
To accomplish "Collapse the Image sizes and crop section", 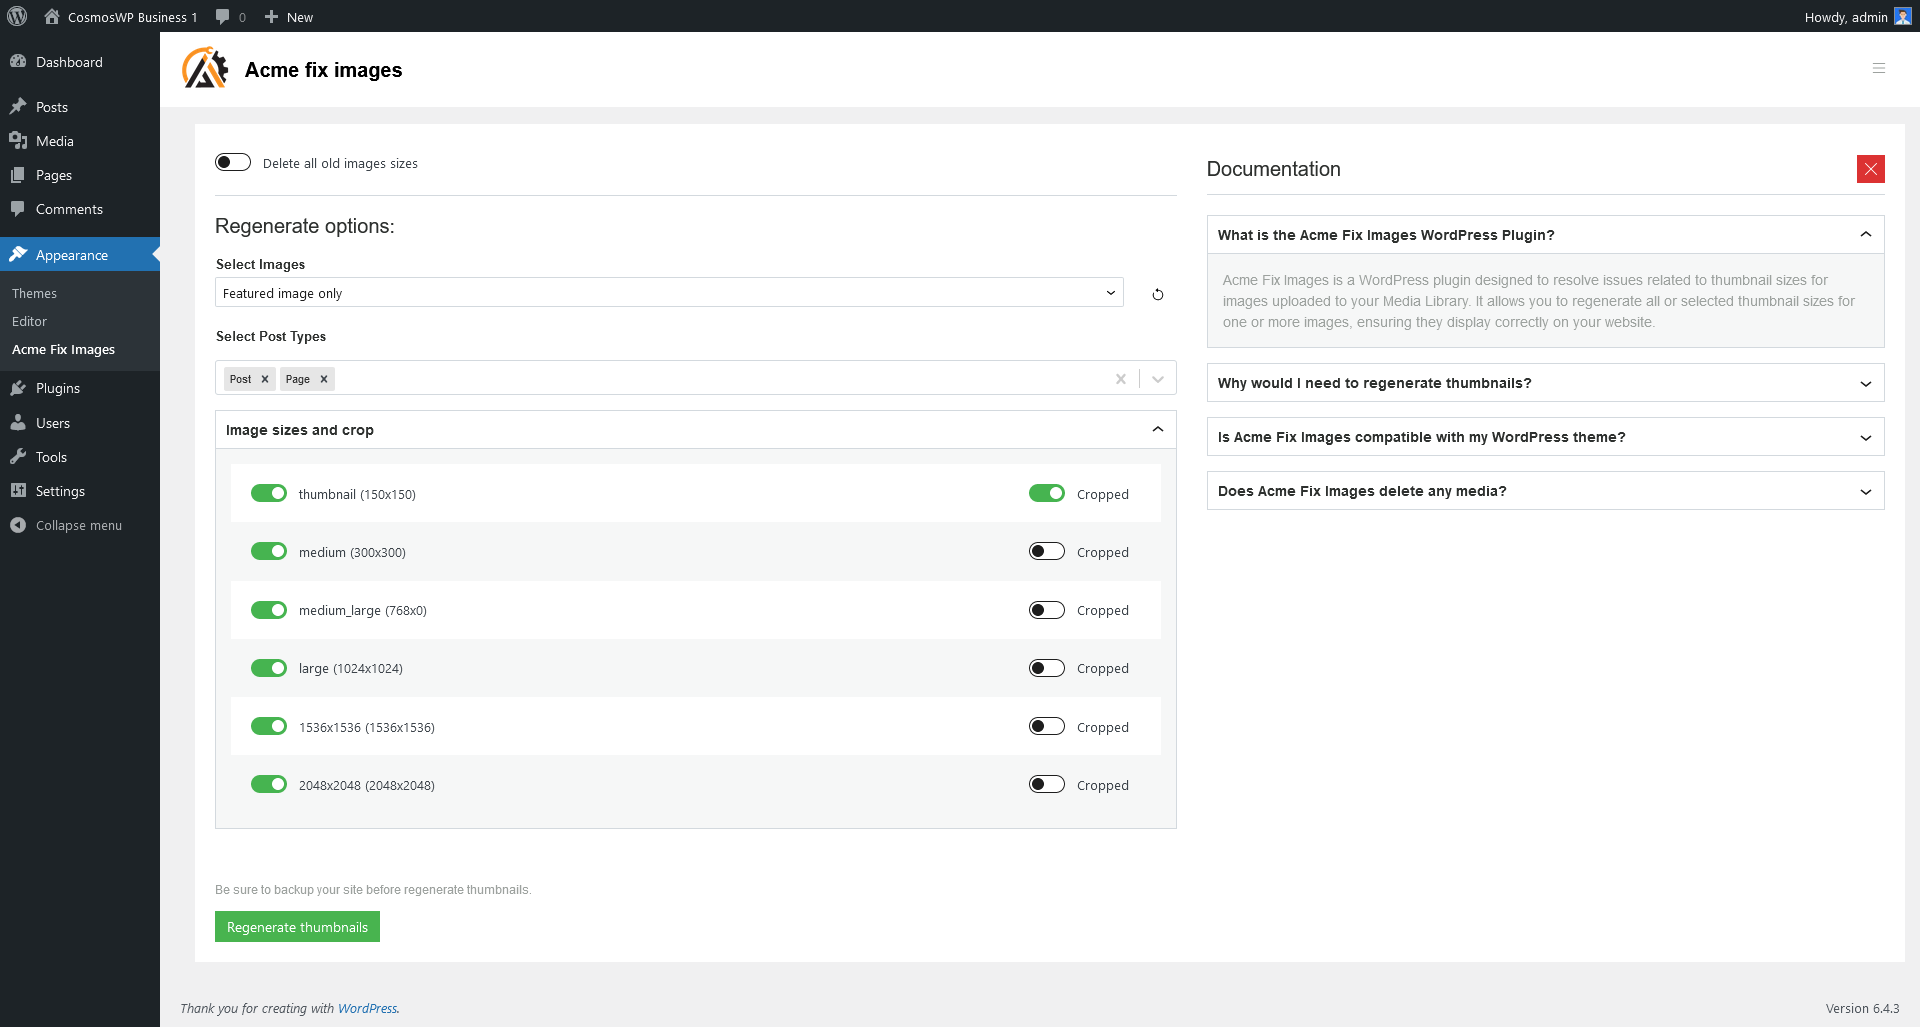I will pyautogui.click(x=695, y=430).
